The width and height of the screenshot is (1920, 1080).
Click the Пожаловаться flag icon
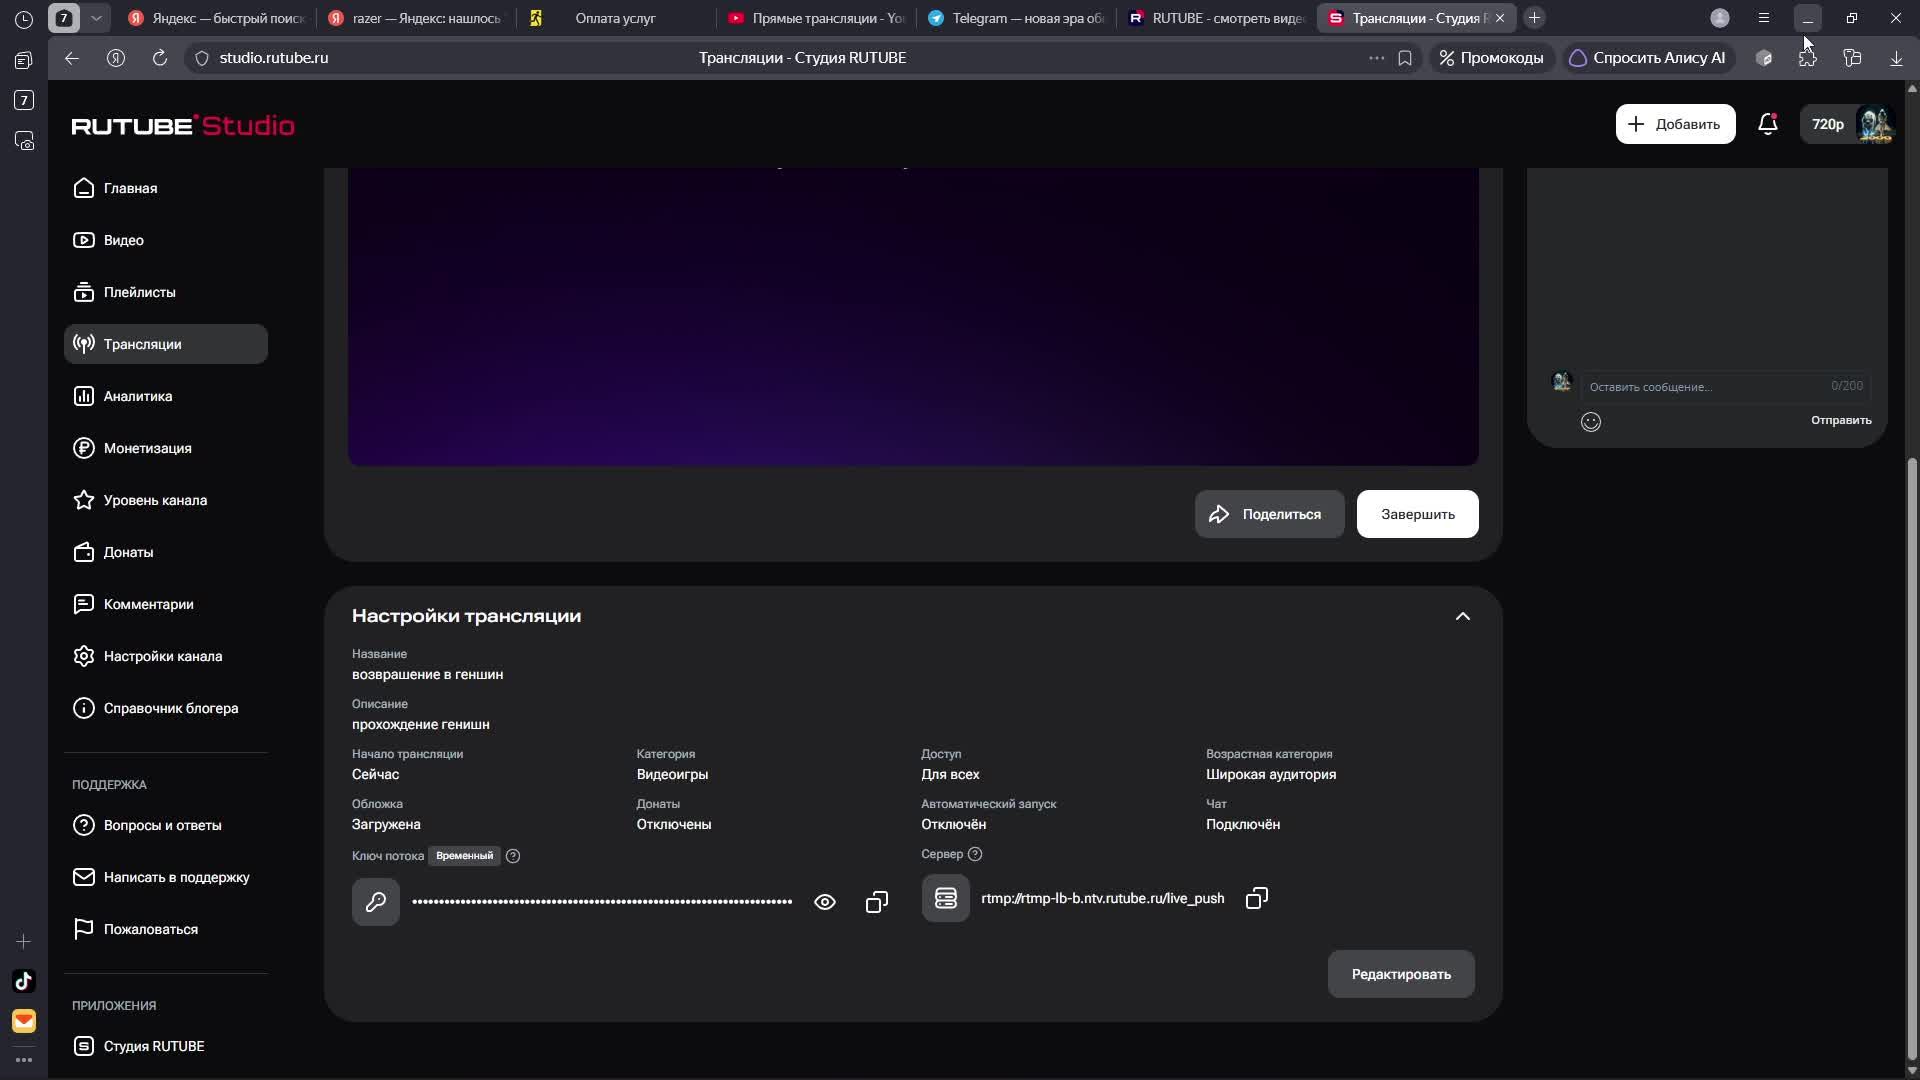(x=84, y=929)
